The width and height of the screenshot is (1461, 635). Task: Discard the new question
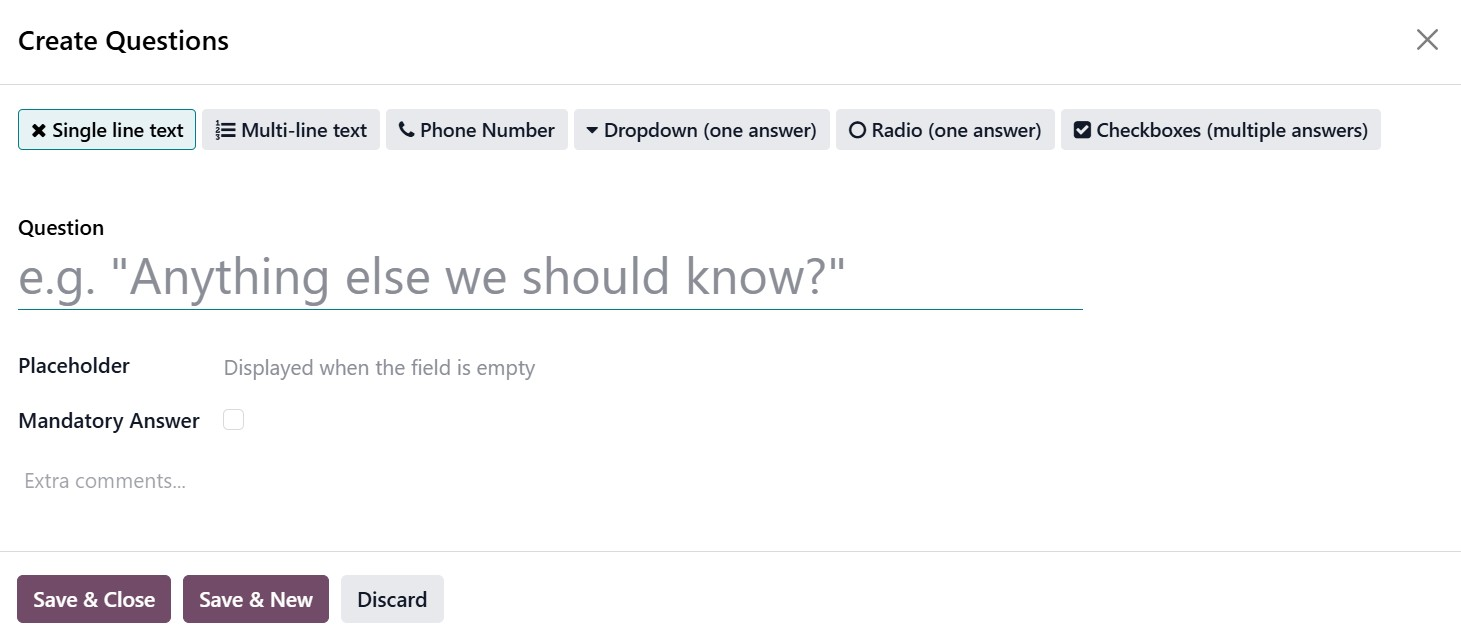(x=392, y=599)
